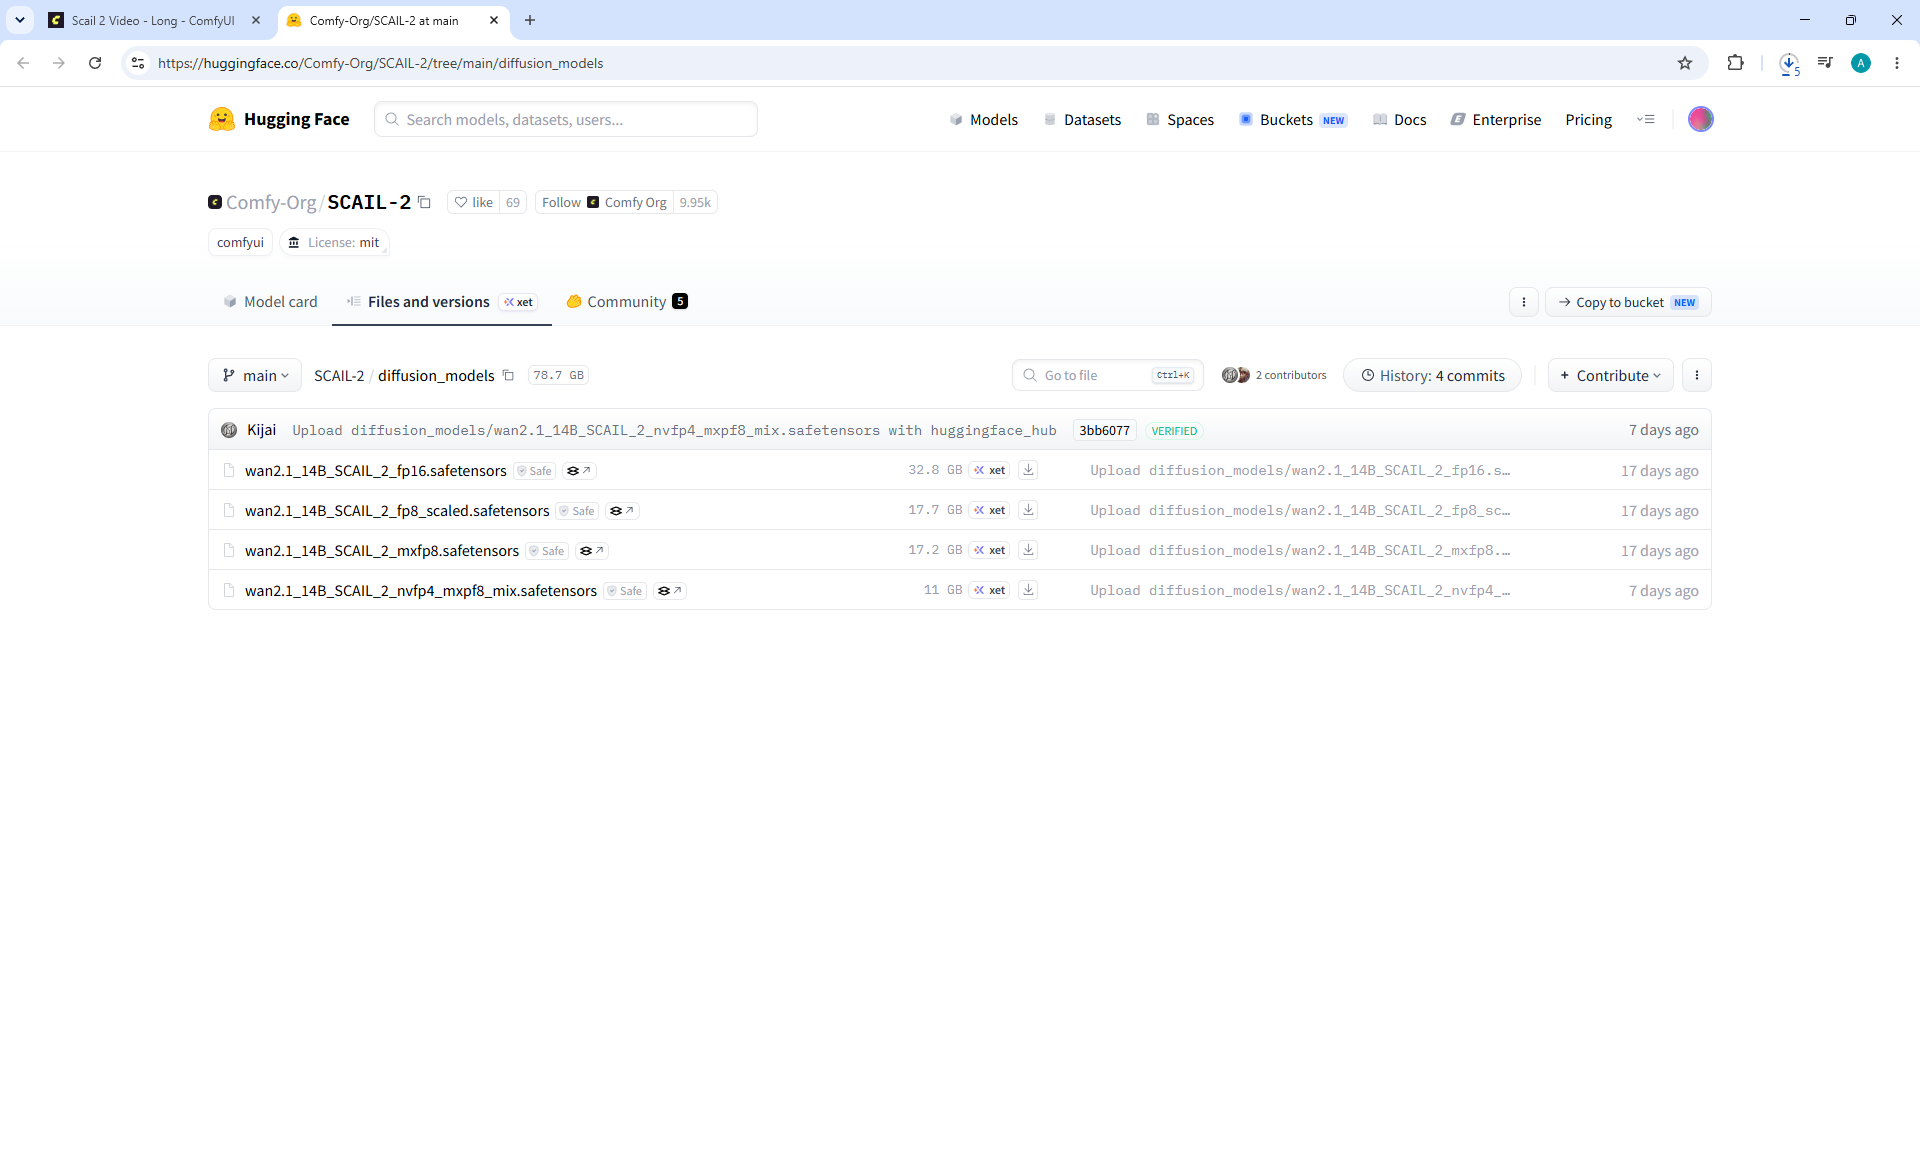
Task: Open the License: mit tag
Action: tap(334, 242)
